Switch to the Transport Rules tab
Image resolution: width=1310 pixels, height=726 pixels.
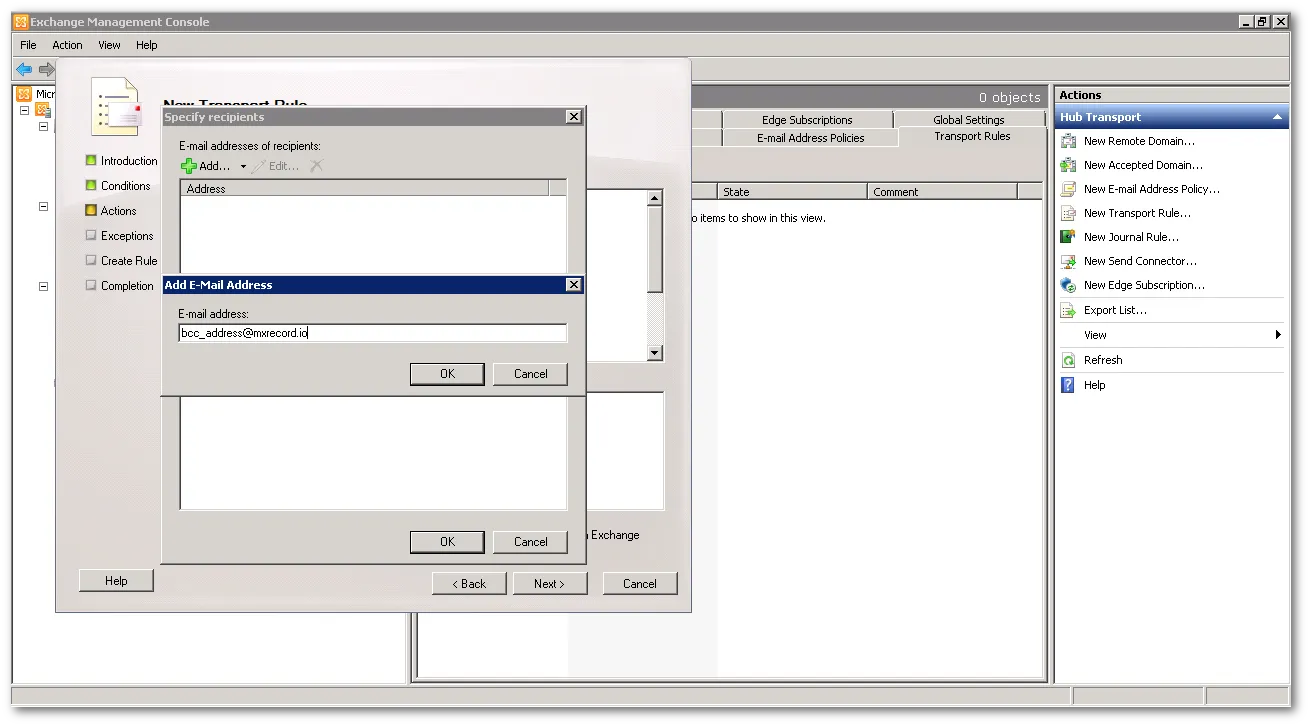tap(970, 137)
